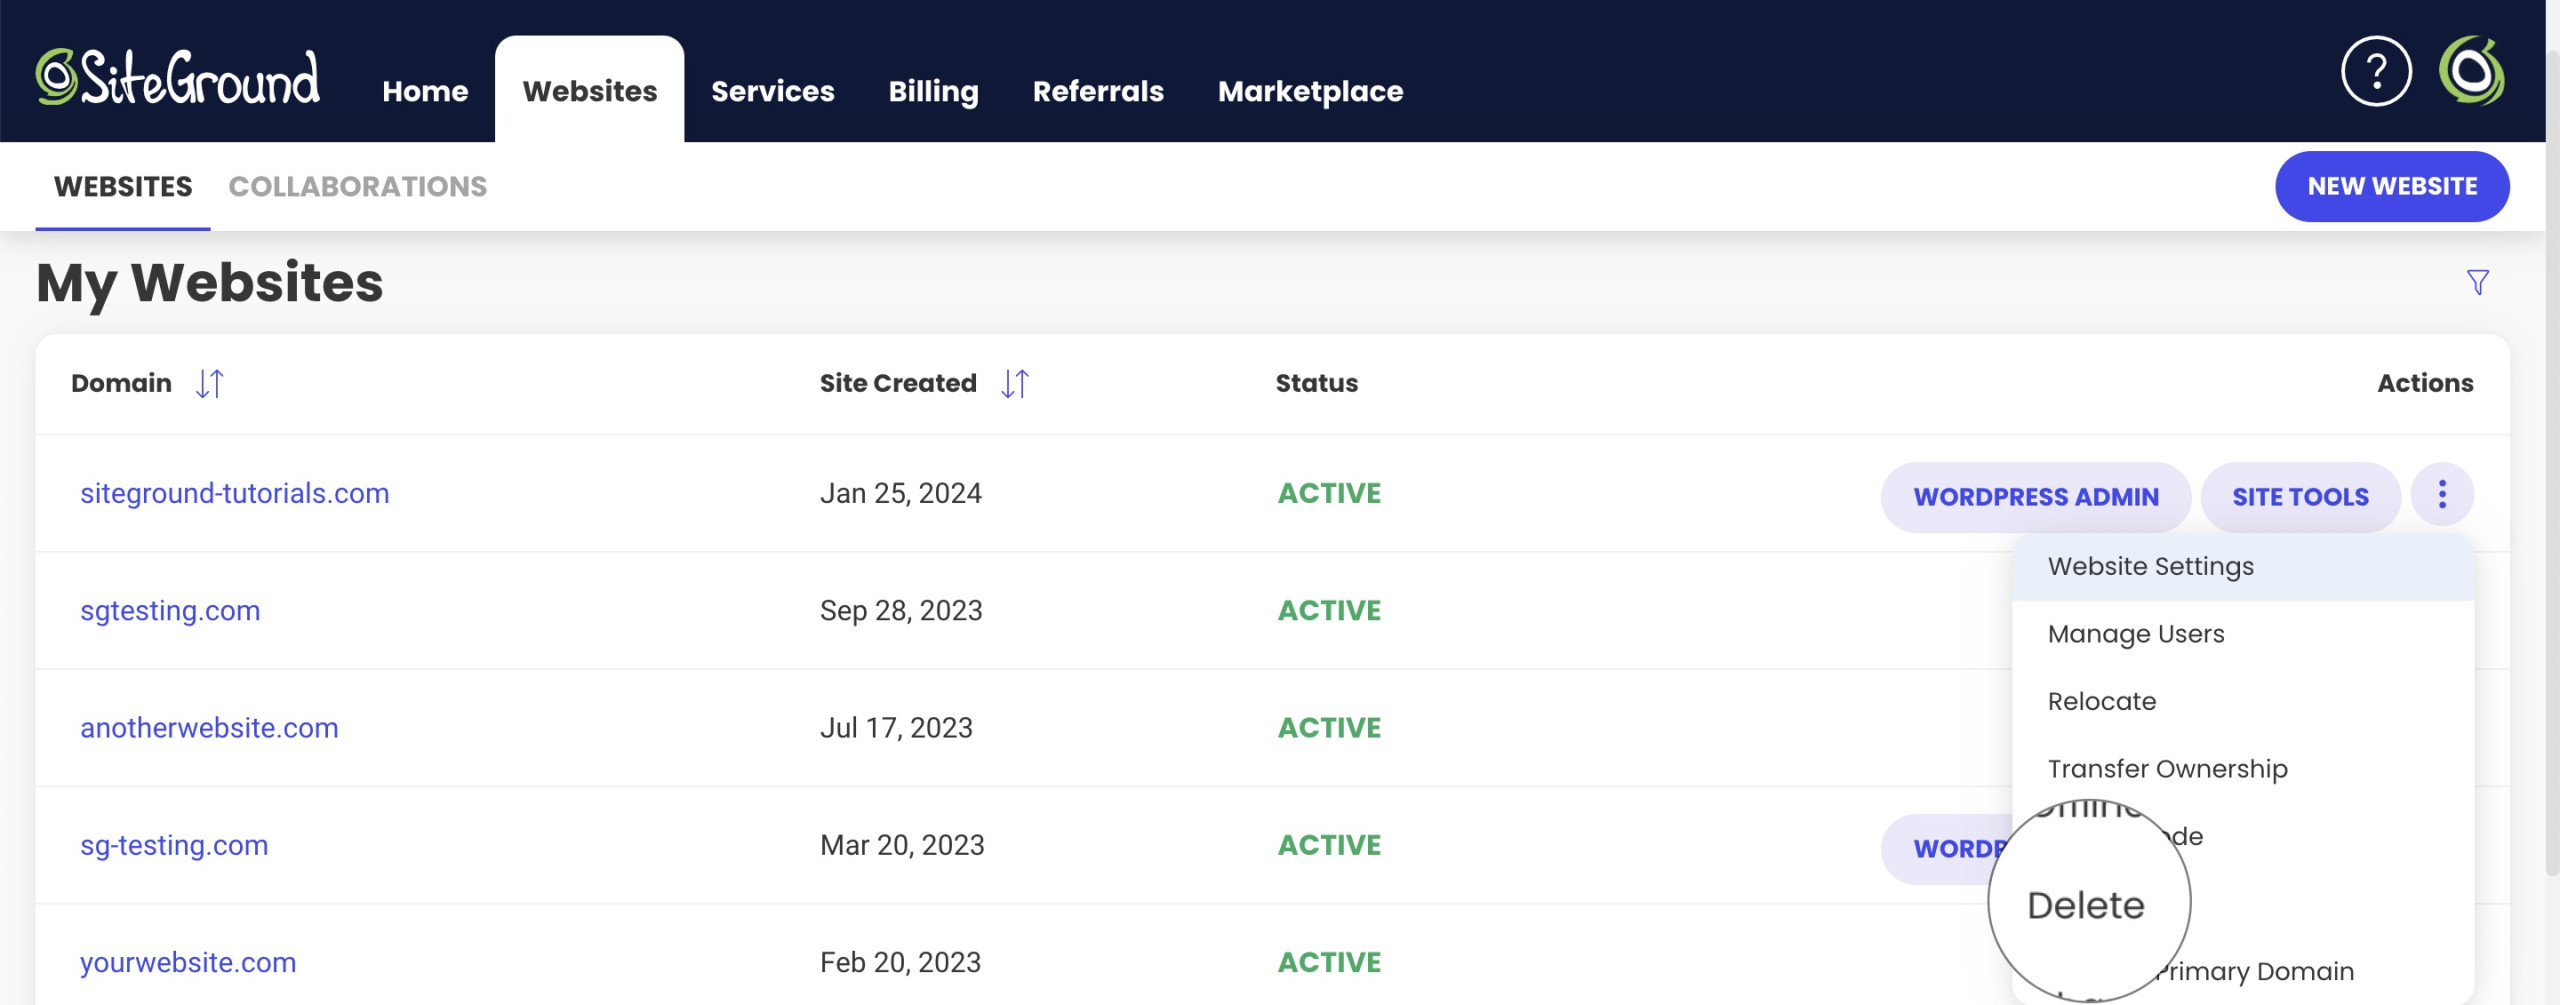Image resolution: width=2560 pixels, height=1005 pixels.
Task: Sort by Site Created arrows icon
Action: [x=1014, y=383]
